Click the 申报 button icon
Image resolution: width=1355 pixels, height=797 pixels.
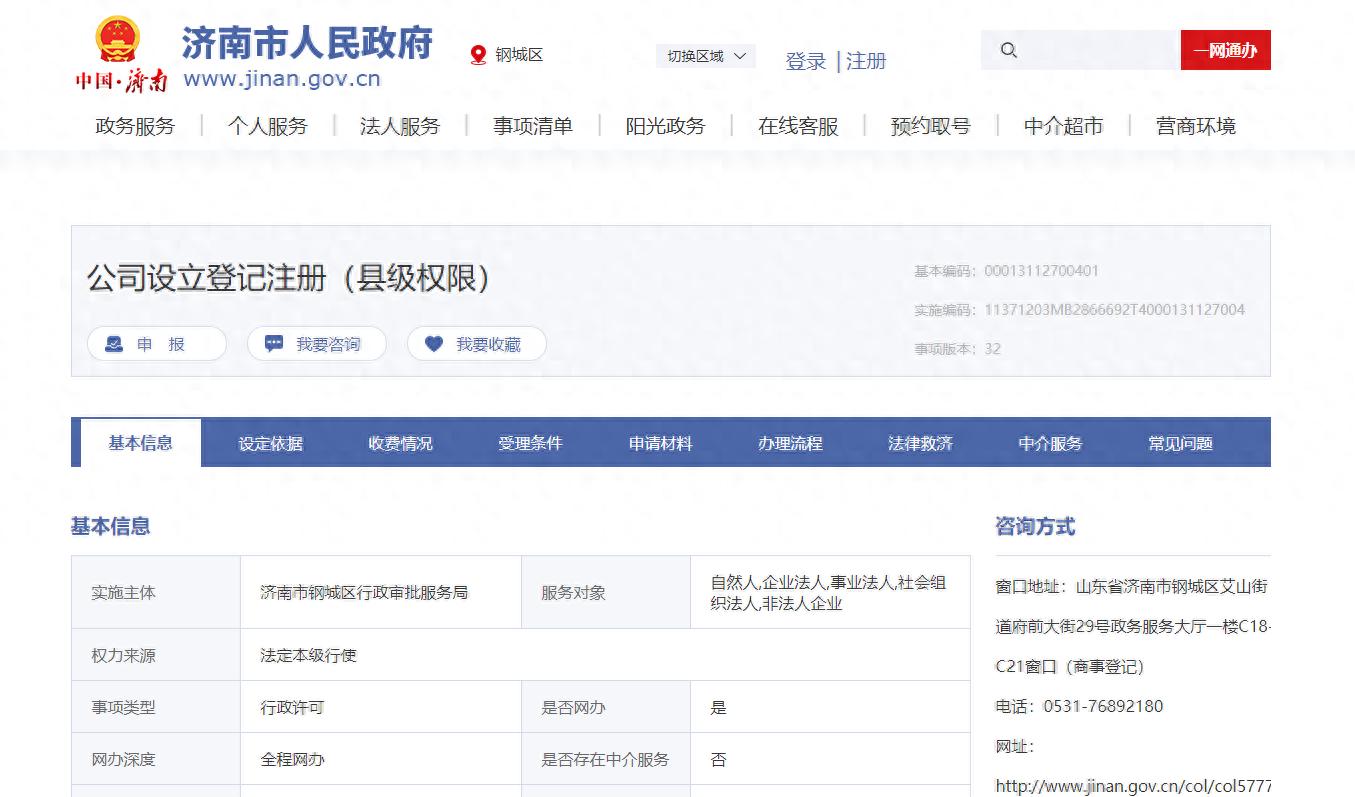click(x=114, y=344)
